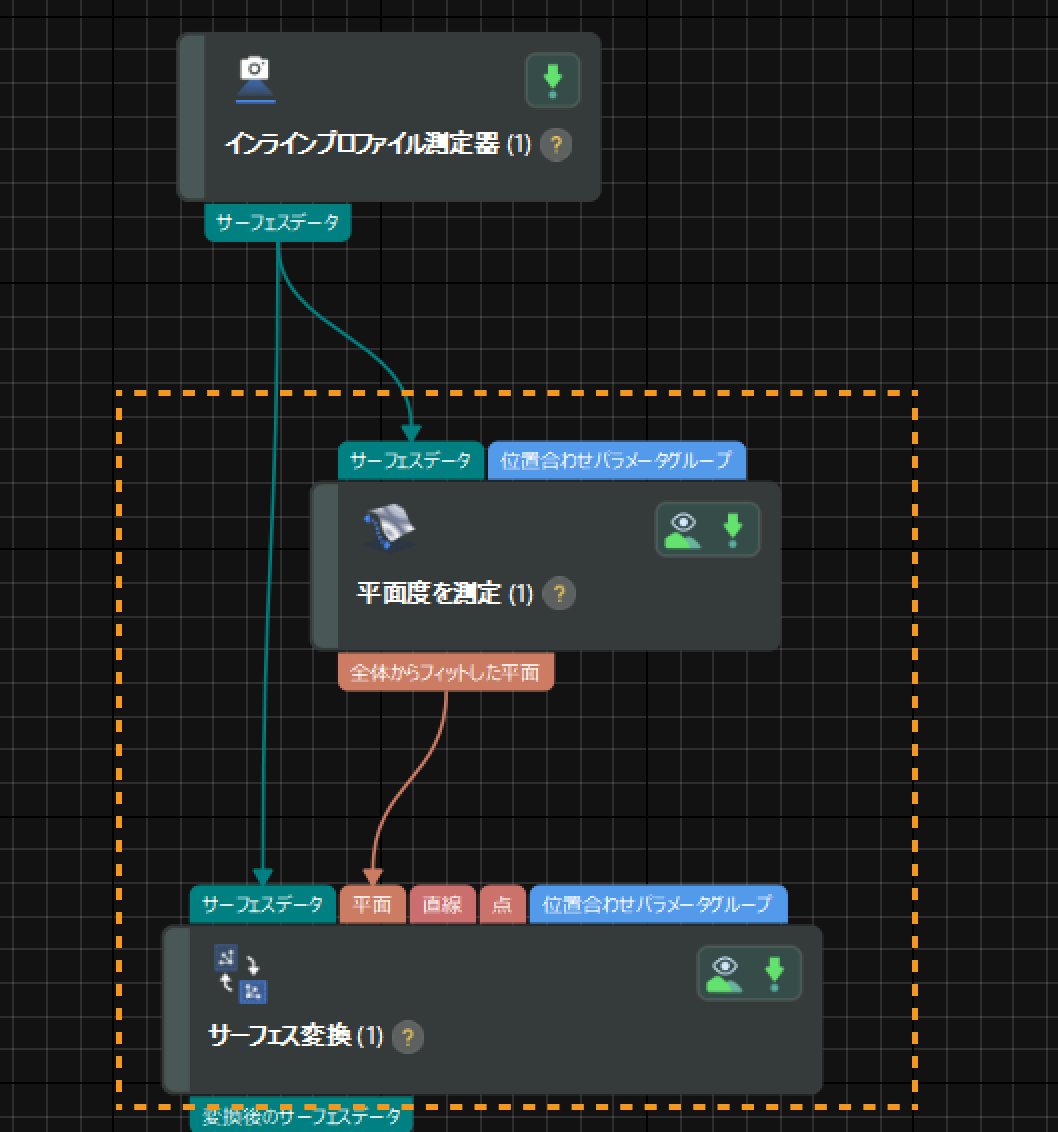The width and height of the screenshot is (1058, 1132).
Task: Click left handle bar of 平面度を測定 node
Action: tap(324, 566)
